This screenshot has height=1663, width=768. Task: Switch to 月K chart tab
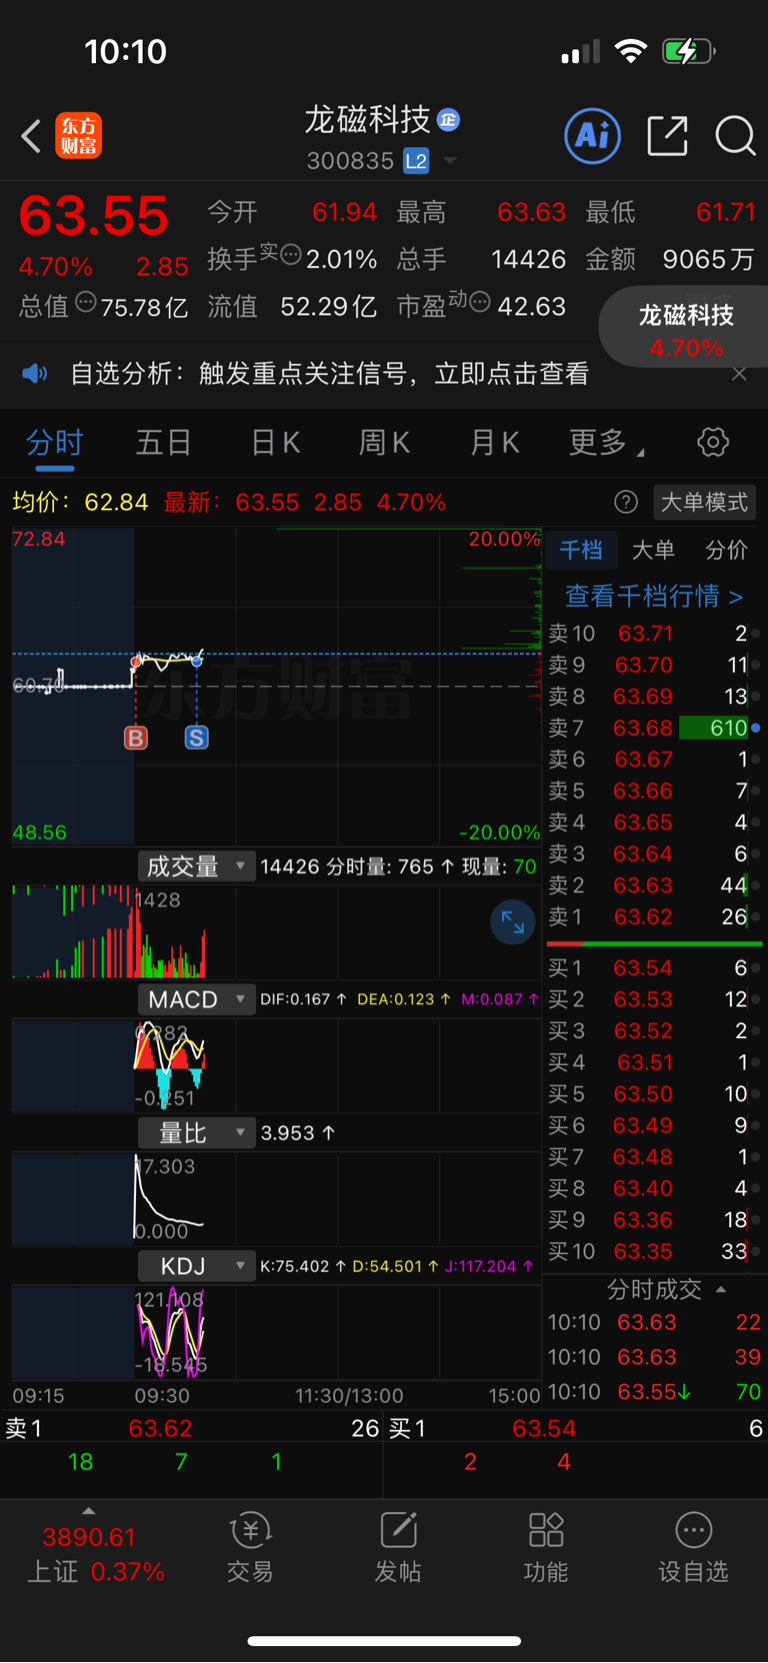click(495, 442)
